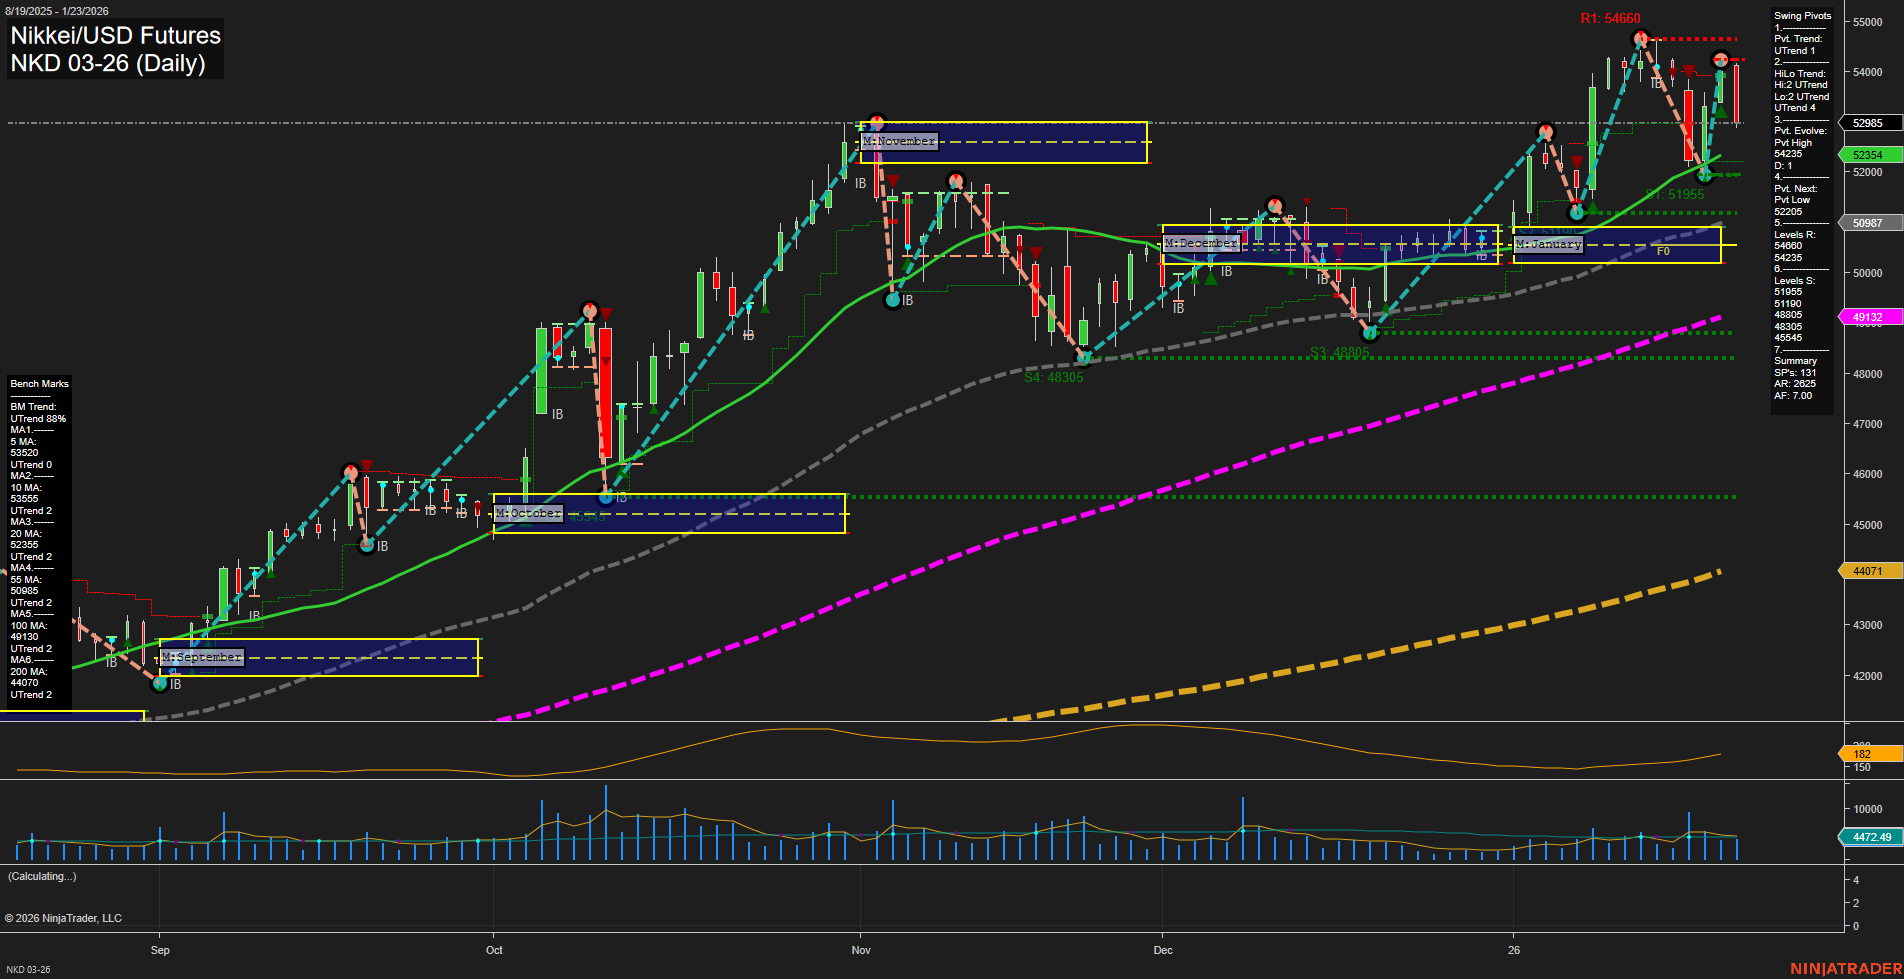Click the swing high pivot marker at R1: 54660
The height and width of the screenshot is (979, 1904).
click(1640, 37)
